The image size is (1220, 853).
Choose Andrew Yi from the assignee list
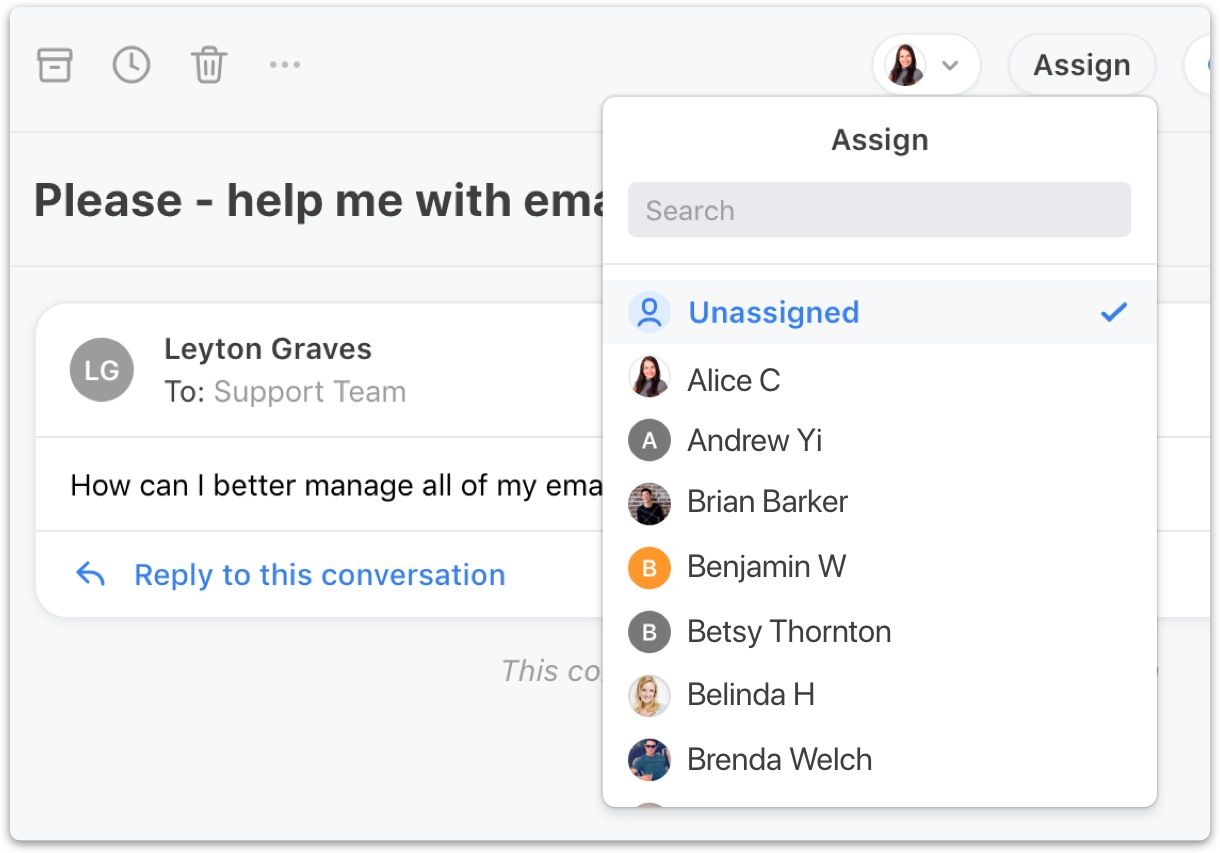(x=755, y=440)
